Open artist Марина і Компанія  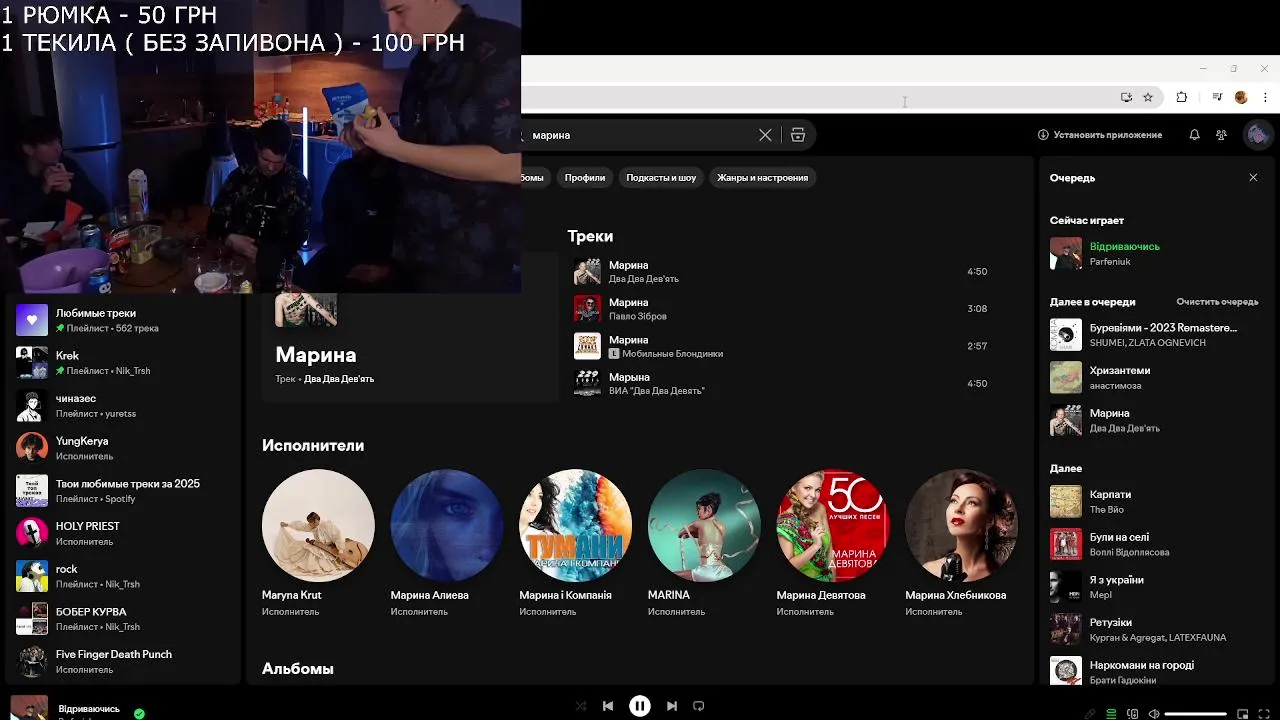575,543
